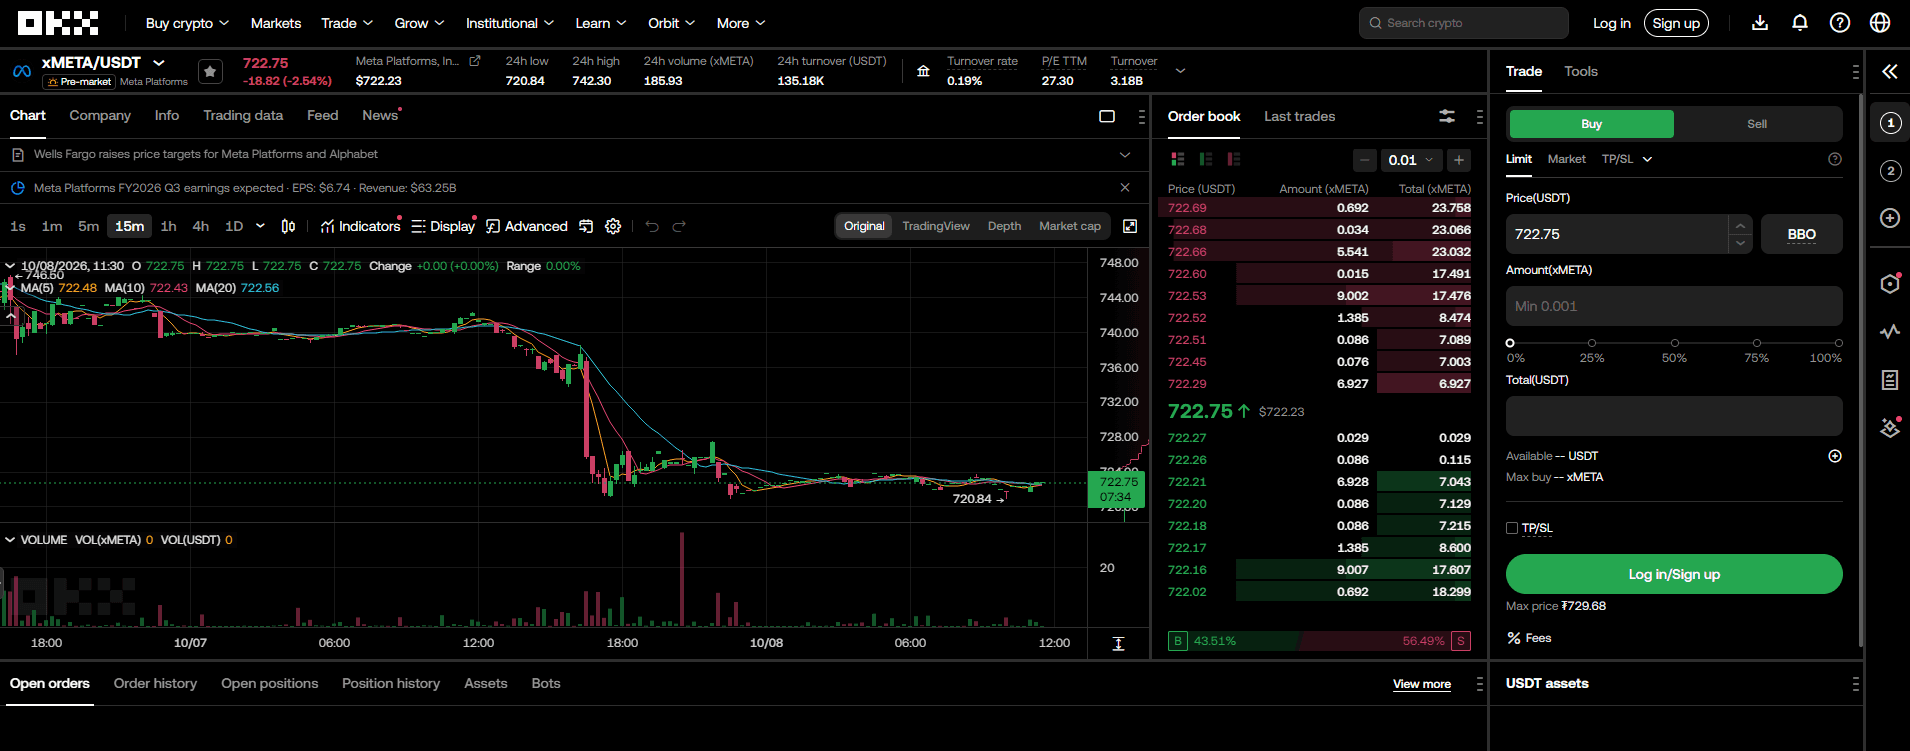Open the View more link
Image resolution: width=1910 pixels, height=751 pixels.
1421,684
